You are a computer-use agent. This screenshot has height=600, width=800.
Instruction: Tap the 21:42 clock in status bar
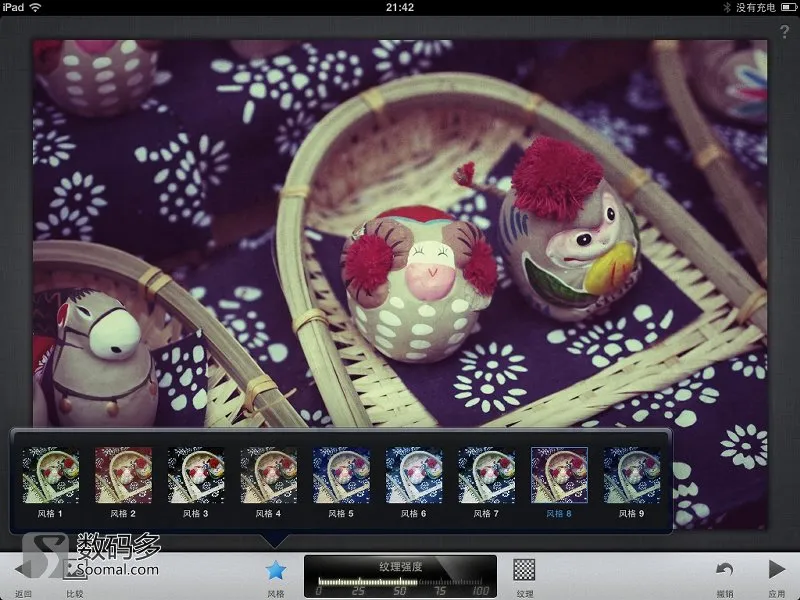tap(399, 7)
